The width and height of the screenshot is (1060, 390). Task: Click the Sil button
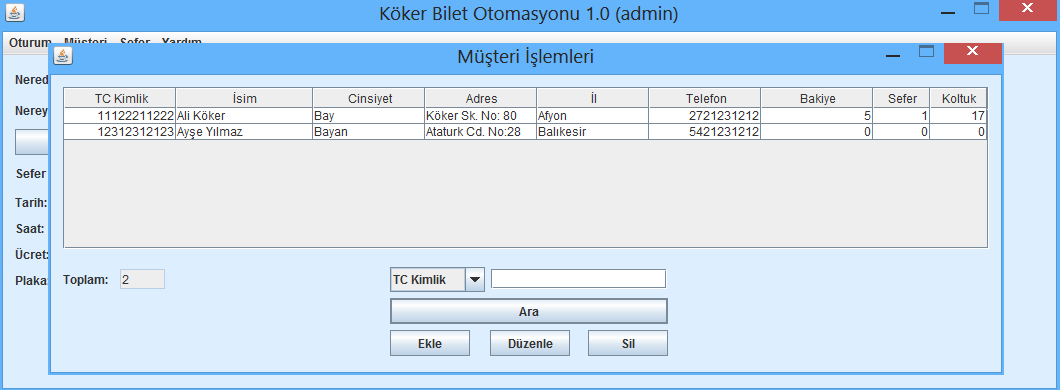pos(628,343)
